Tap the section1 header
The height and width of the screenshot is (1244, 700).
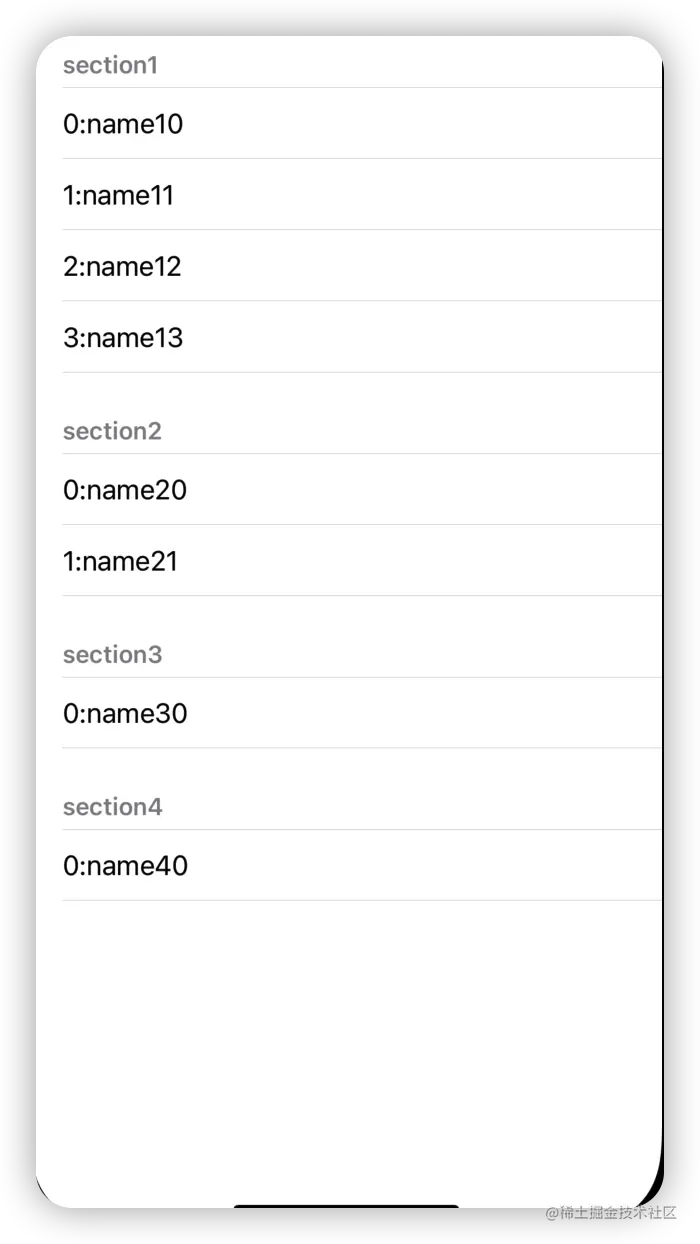[110, 65]
